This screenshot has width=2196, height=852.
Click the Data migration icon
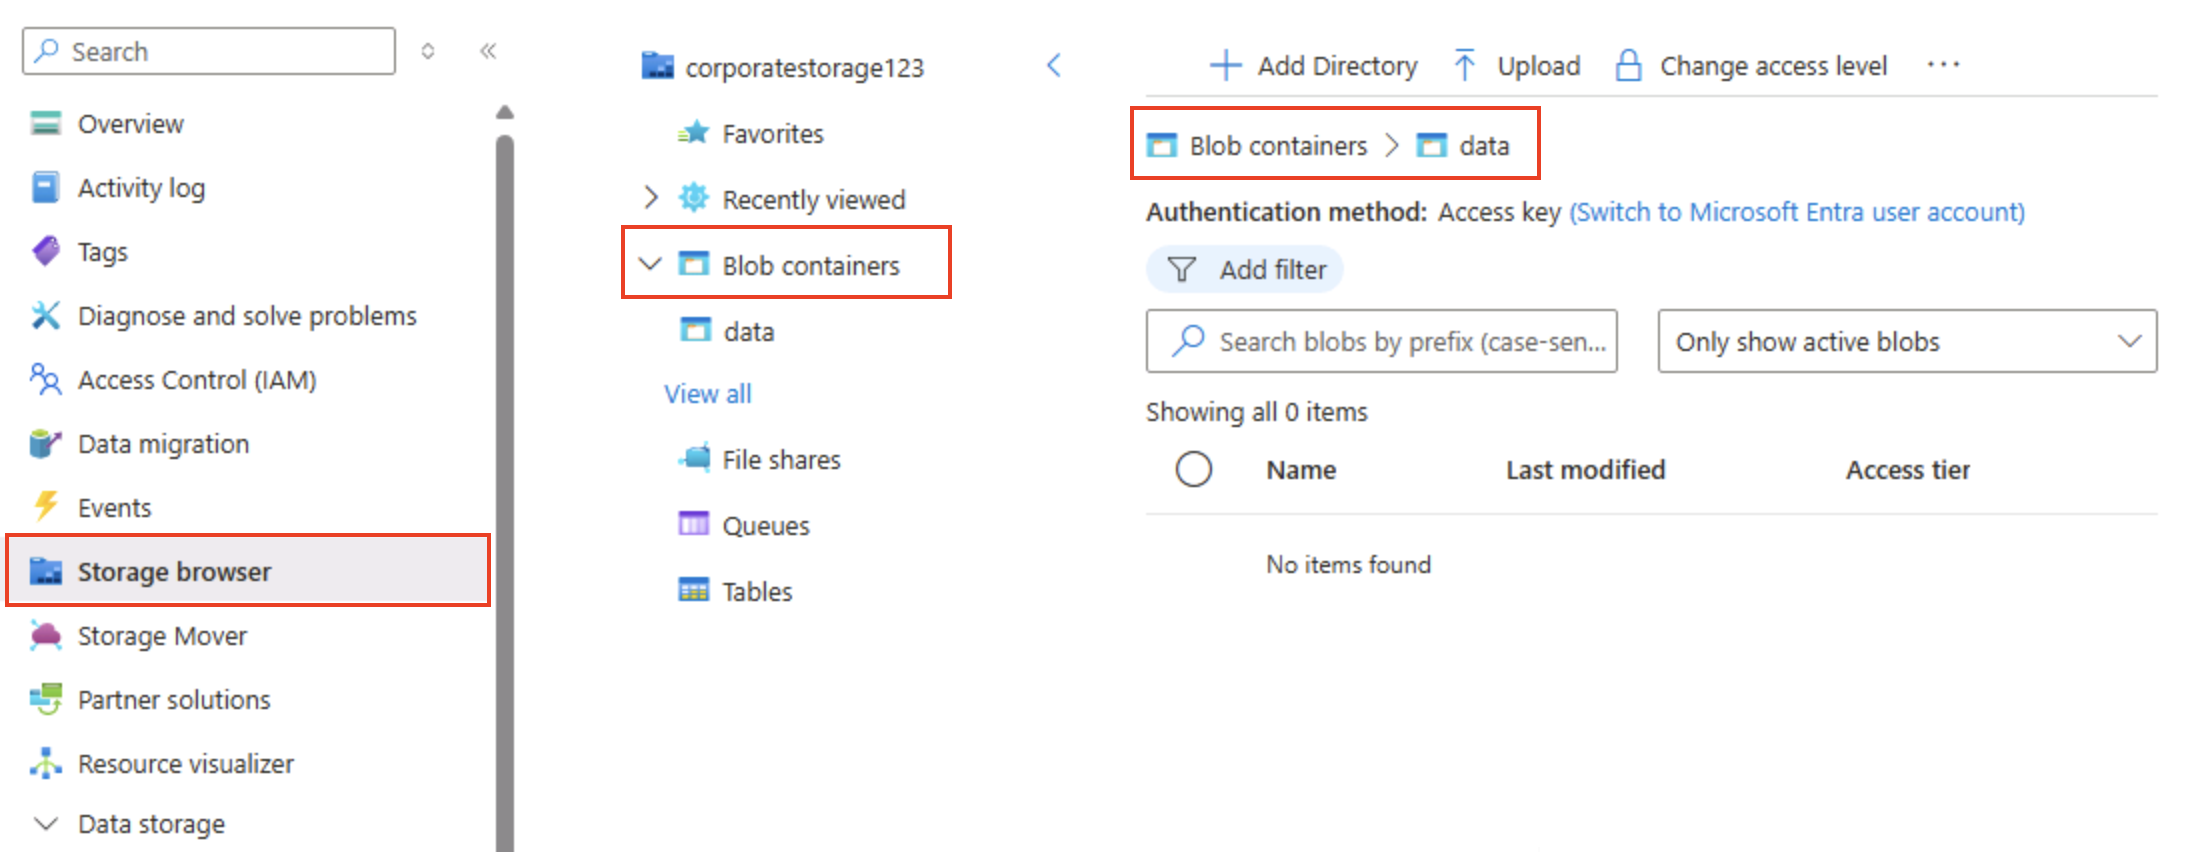click(x=46, y=444)
